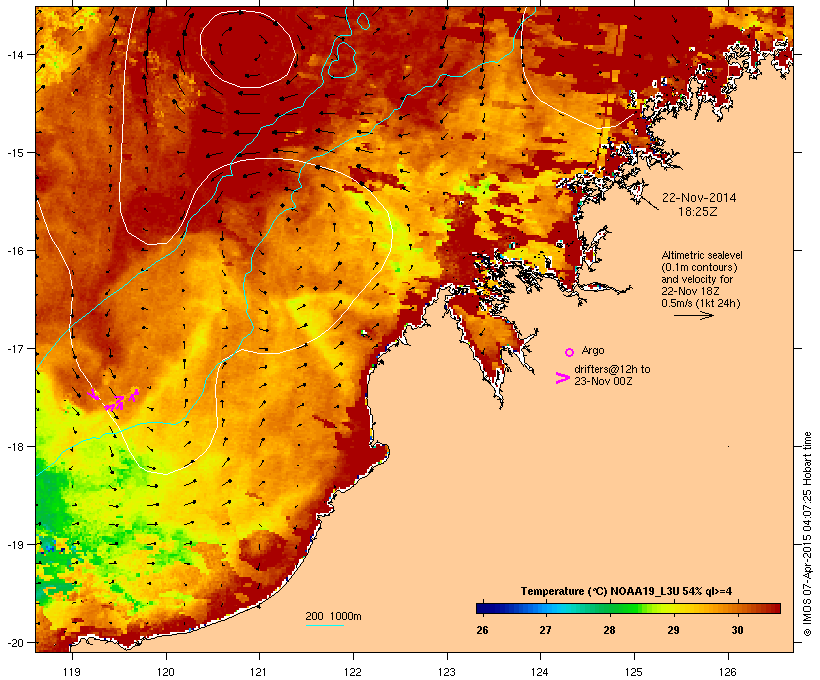The image size is (820, 680).
Task: Click the magenta Argo circle legend symbol
Action: pyautogui.click(x=570, y=352)
